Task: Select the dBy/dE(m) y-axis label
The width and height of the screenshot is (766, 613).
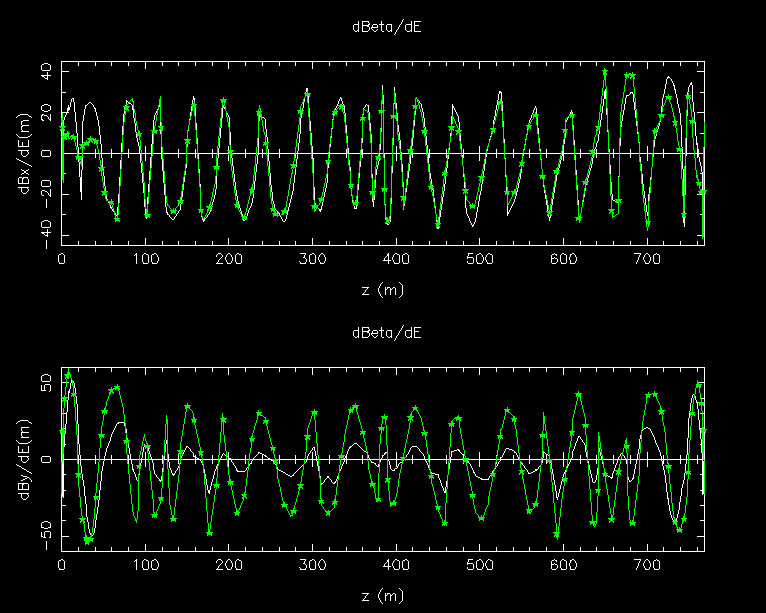Action: tap(23, 457)
